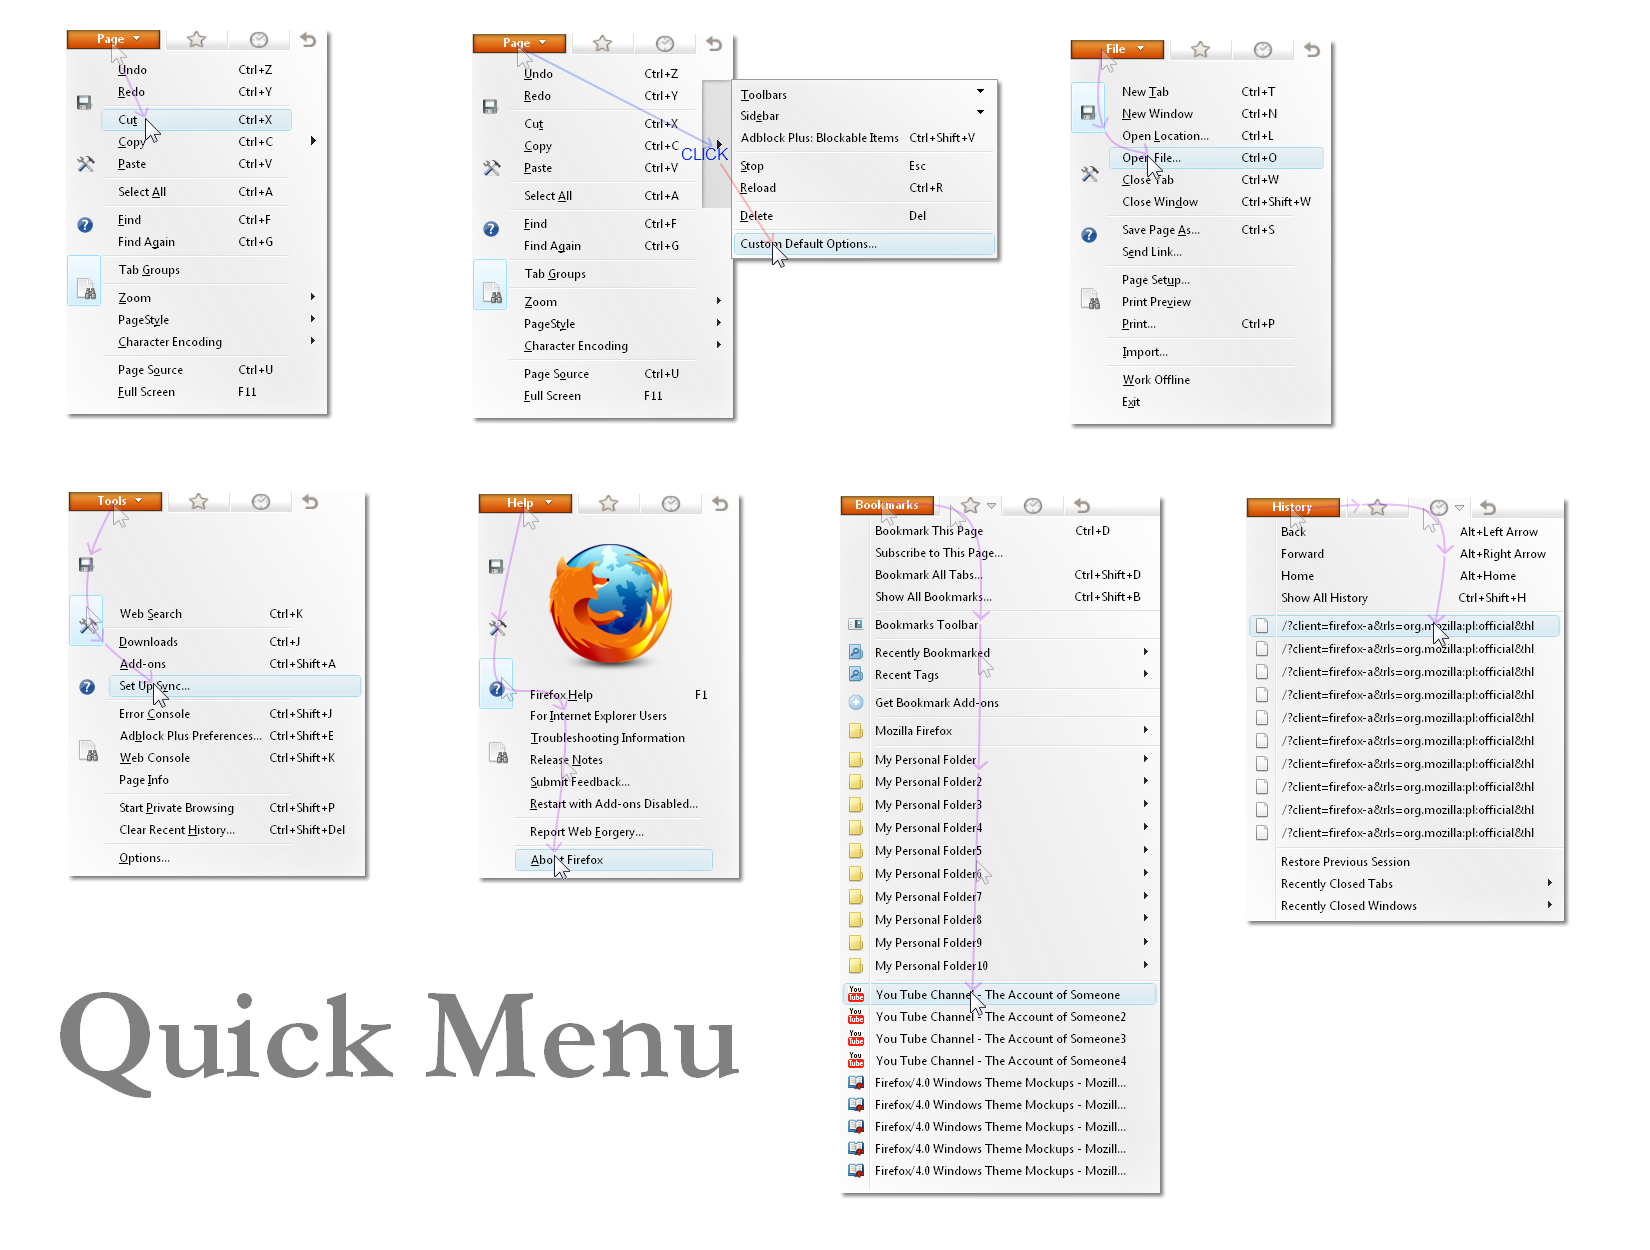Open the orange File dropdown button
This screenshot has height=1250, width=1650.
coord(1117,49)
